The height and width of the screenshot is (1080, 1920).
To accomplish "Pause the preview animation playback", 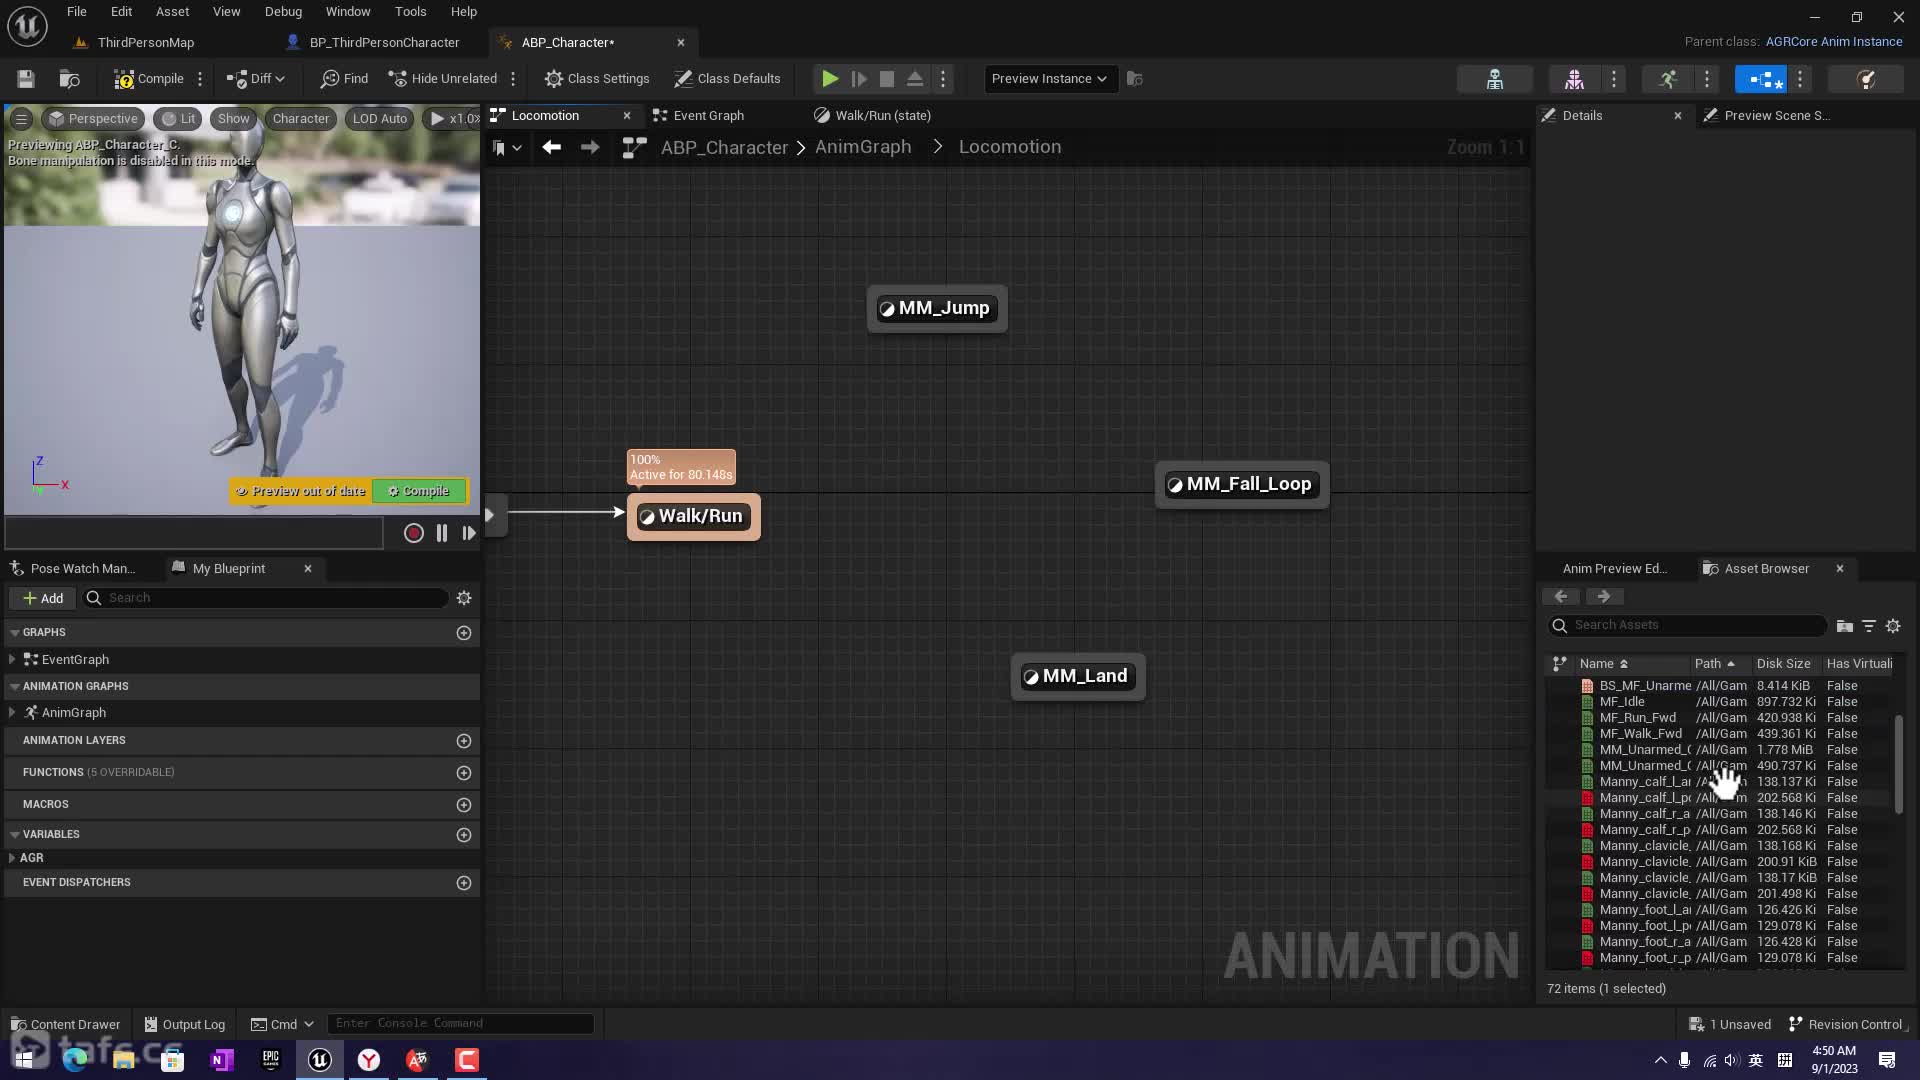I will click(442, 533).
